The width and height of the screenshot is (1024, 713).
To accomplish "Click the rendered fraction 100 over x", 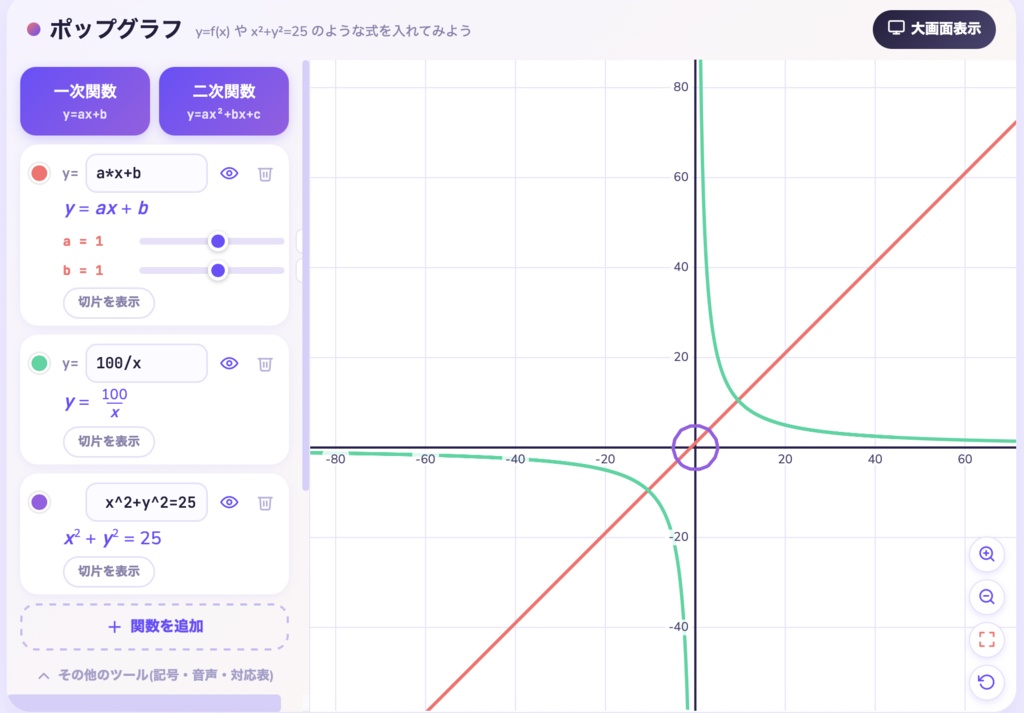I will tap(114, 403).
